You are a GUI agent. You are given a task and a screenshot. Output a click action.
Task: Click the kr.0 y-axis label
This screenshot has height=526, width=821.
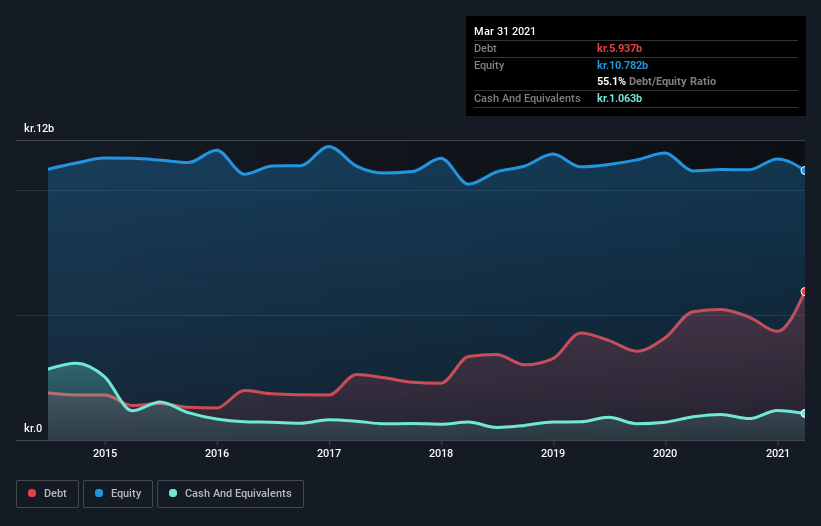(32, 428)
